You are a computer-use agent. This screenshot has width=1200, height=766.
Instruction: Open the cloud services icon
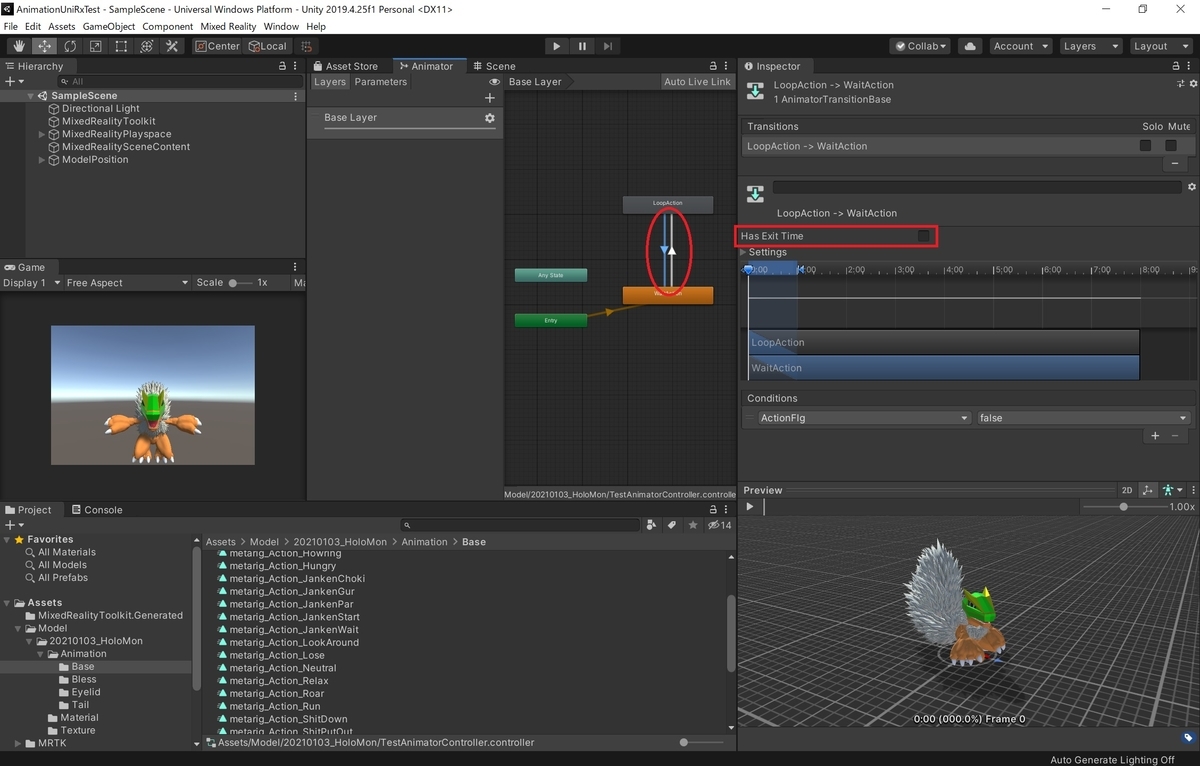point(969,46)
